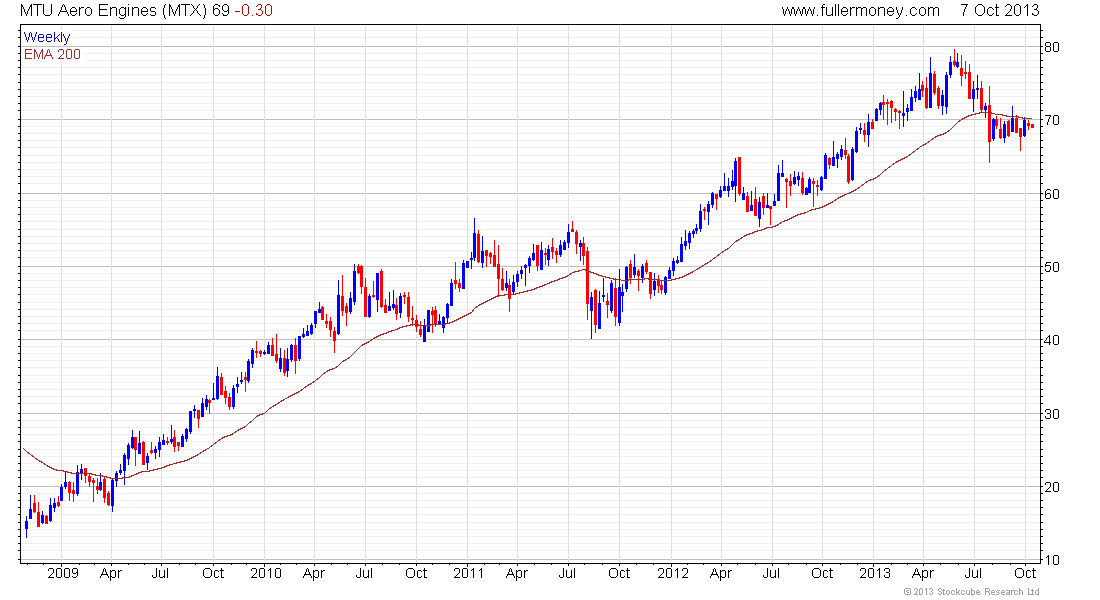The height and width of the screenshot is (600, 1100).
Task: Click the 20 price axis label
Action: 1052,487
